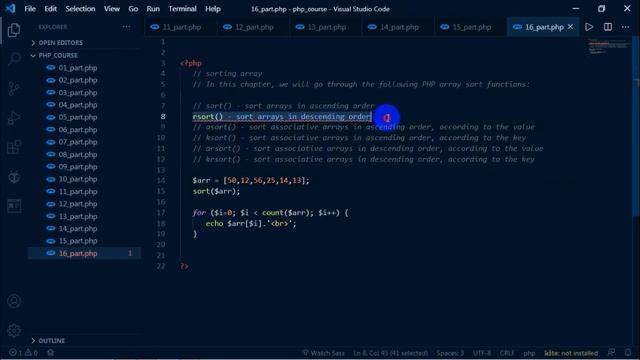This screenshot has width=640, height=360.
Task: Open the Manage gear icon
Action: (14, 331)
